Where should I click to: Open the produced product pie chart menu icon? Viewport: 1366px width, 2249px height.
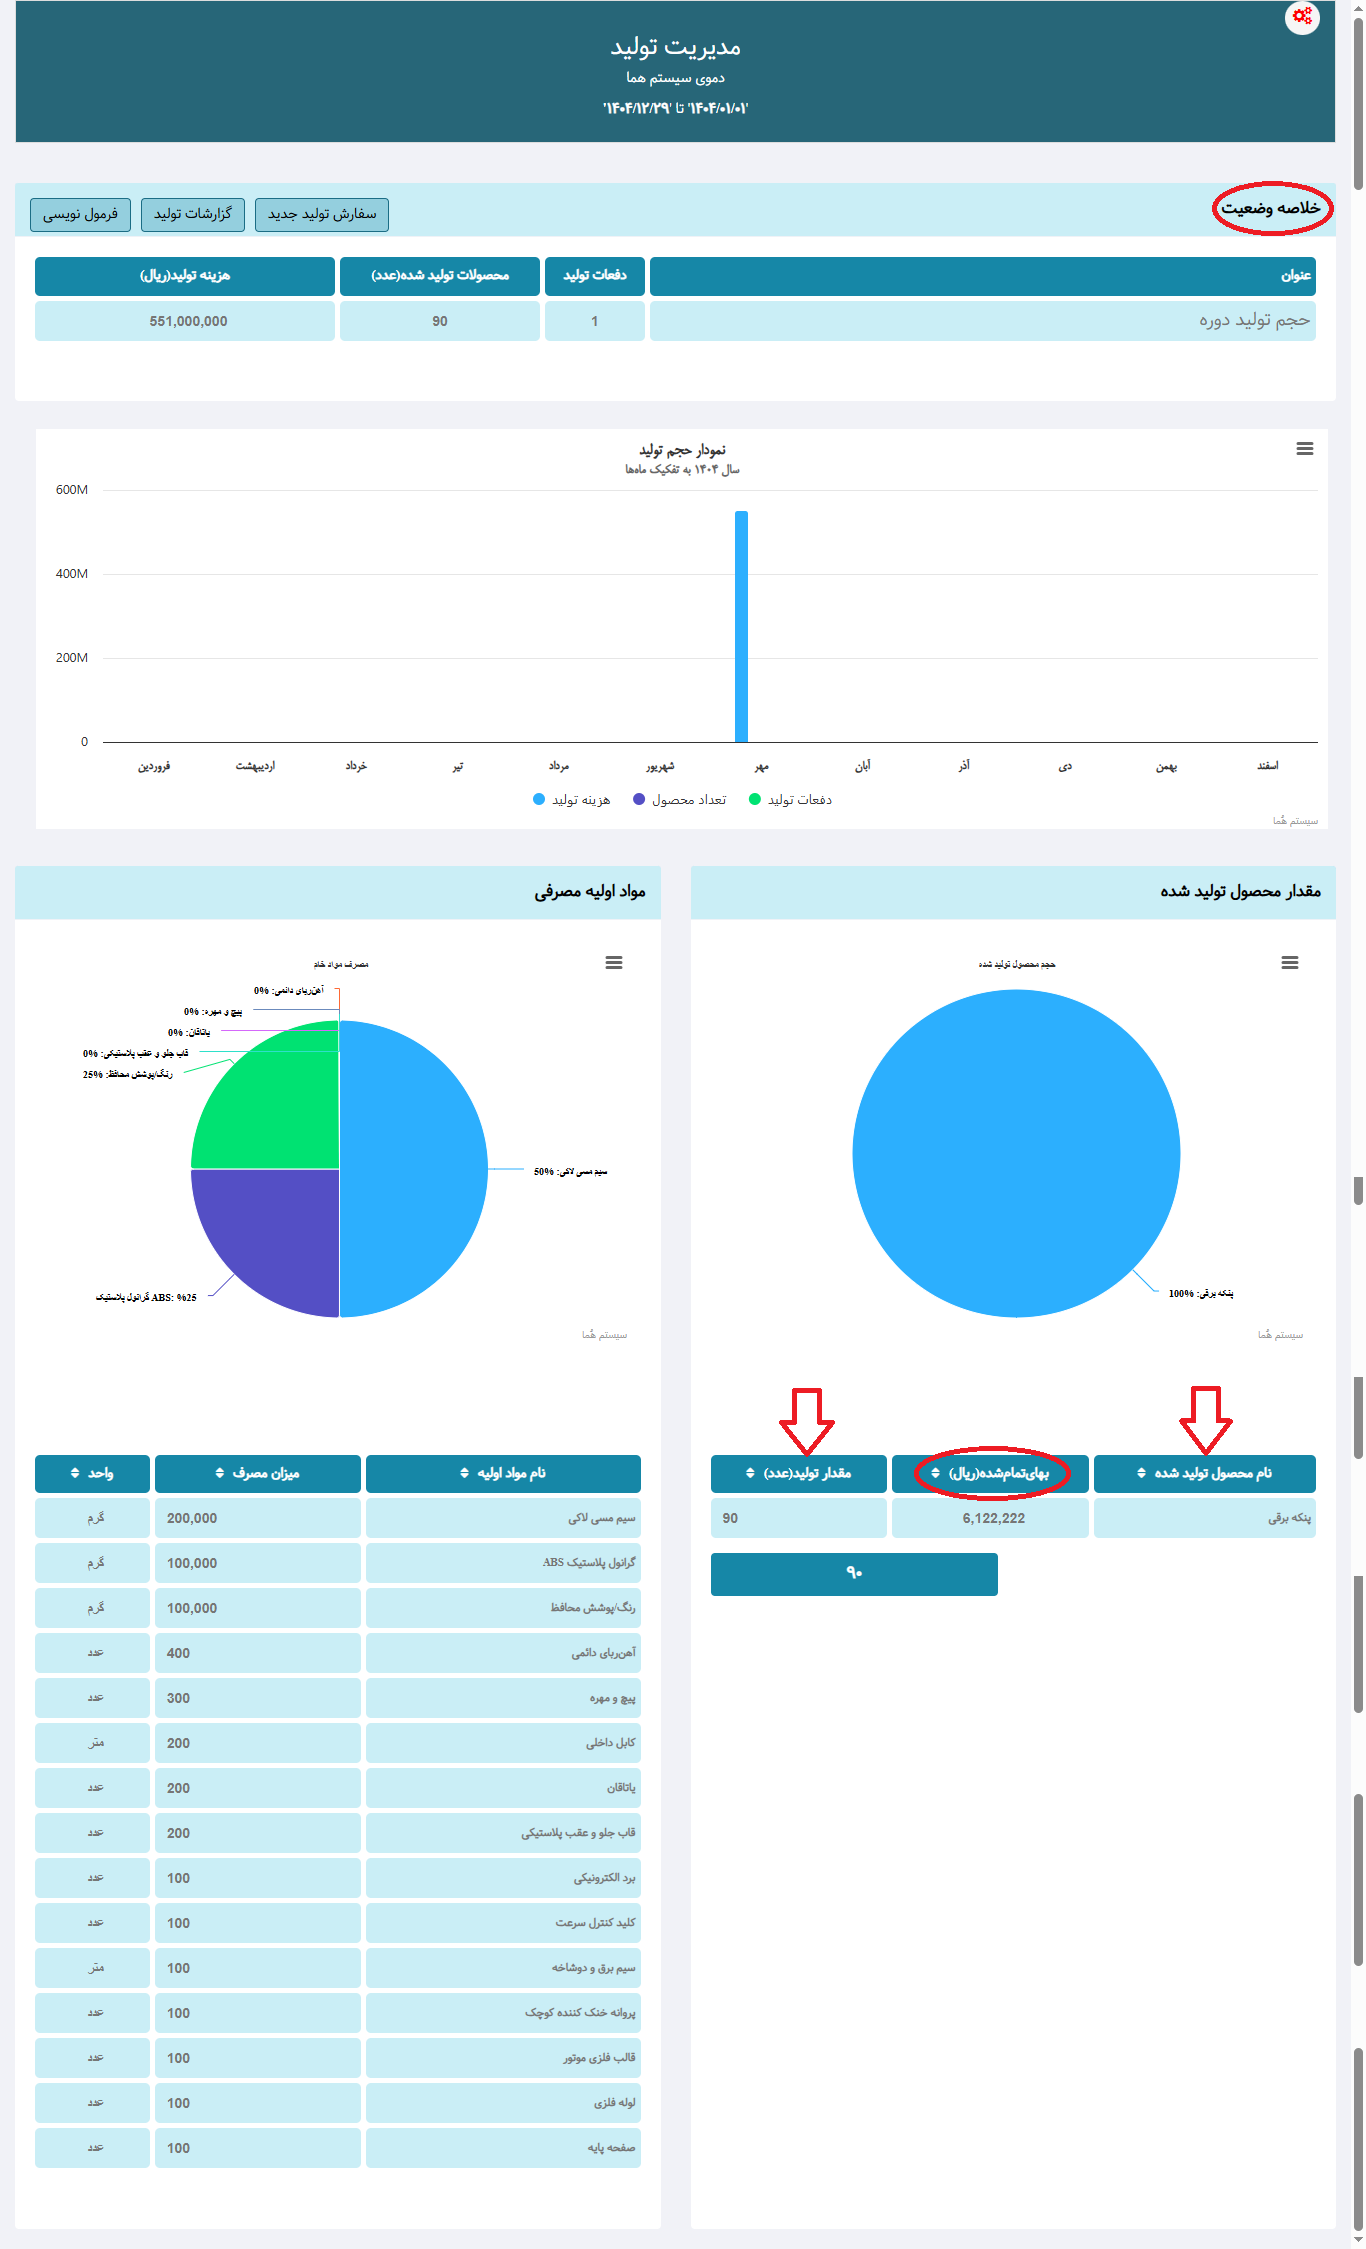pos(1290,962)
